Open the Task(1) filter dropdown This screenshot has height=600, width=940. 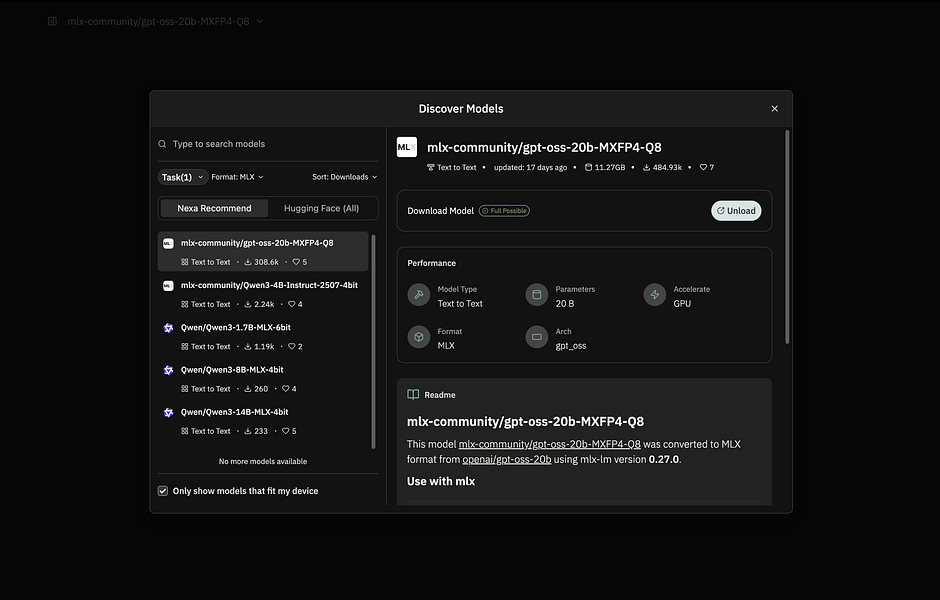click(182, 176)
